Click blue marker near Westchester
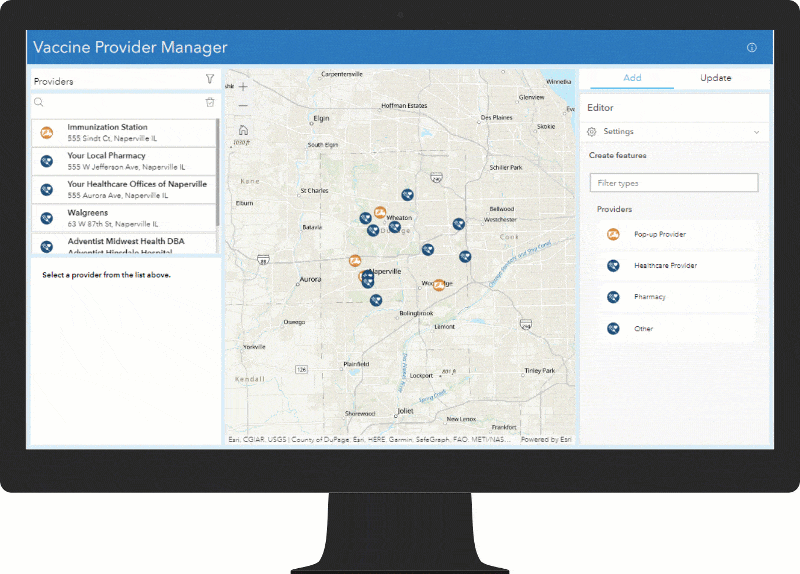The width and height of the screenshot is (800, 574). 459,223
